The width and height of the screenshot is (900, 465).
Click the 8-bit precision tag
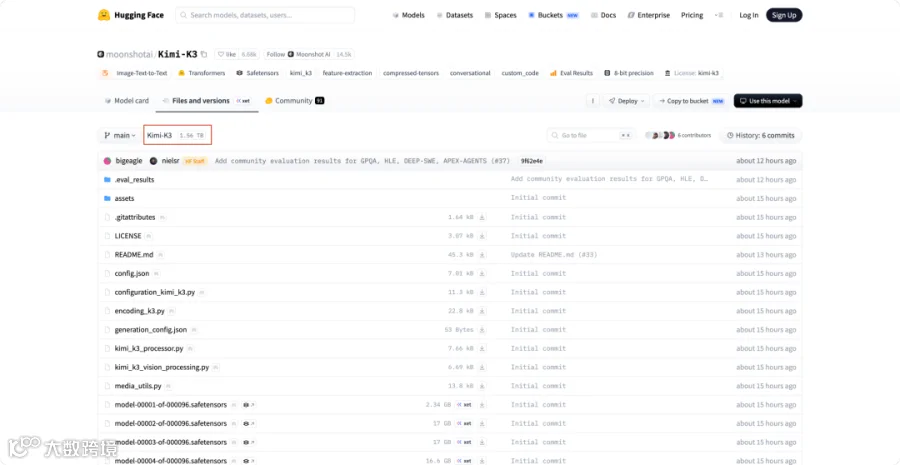pyautogui.click(x=629, y=73)
